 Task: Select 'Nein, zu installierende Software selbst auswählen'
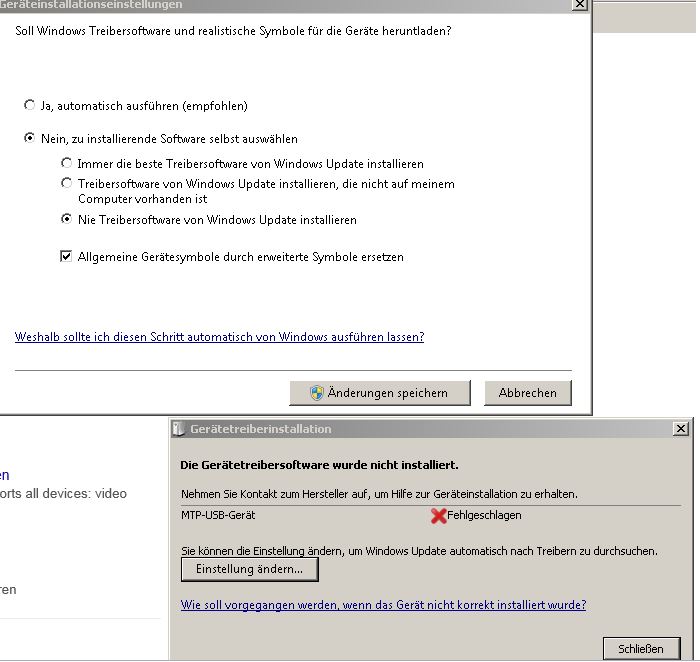tap(29, 138)
